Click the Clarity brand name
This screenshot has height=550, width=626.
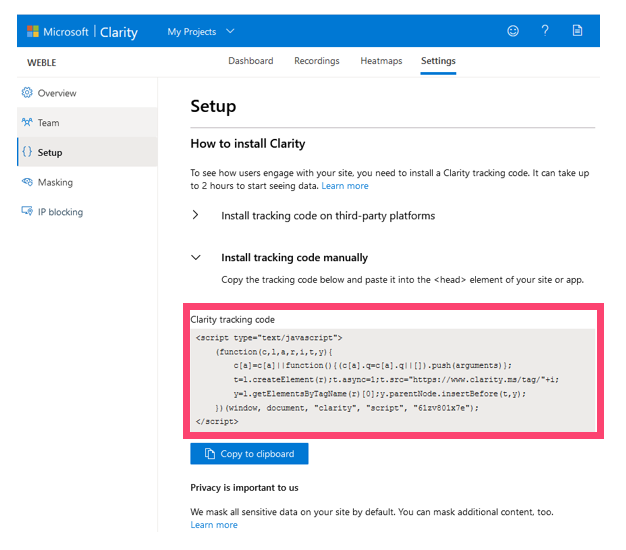tap(119, 32)
